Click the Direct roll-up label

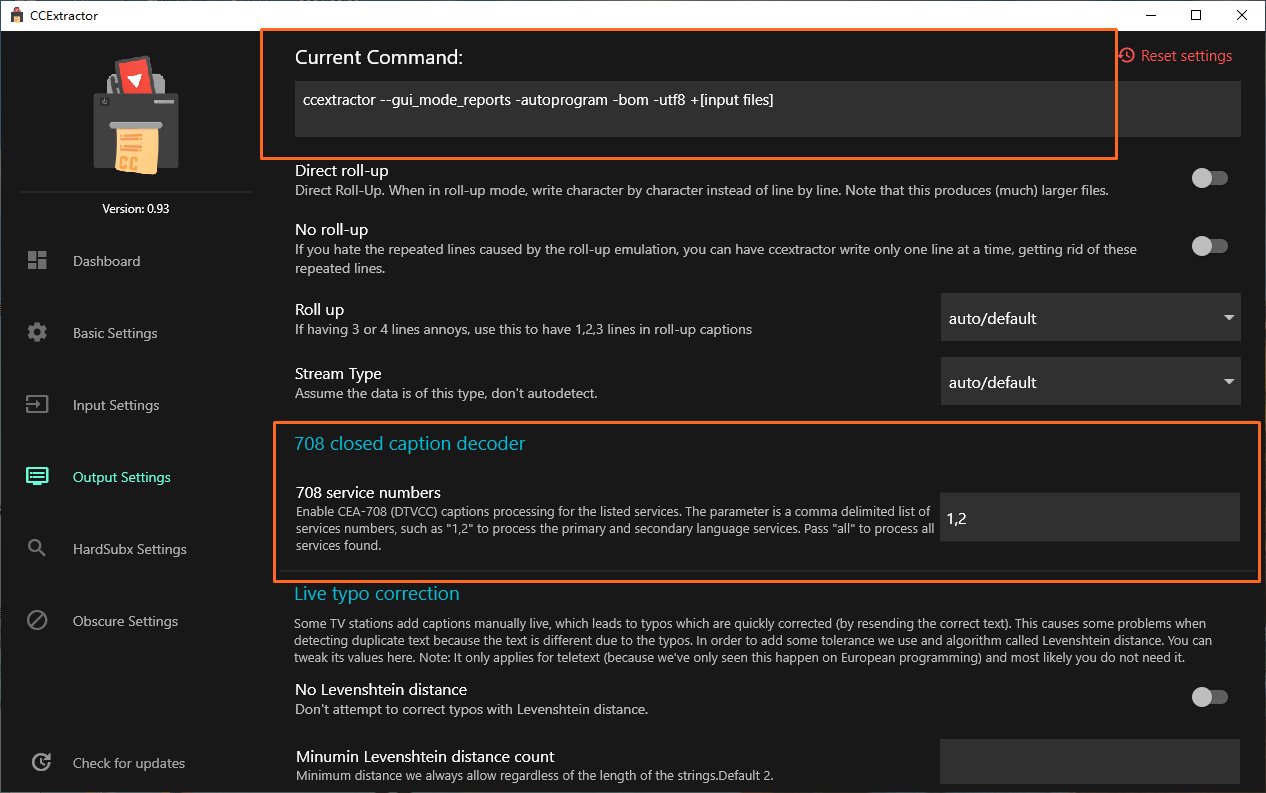point(342,171)
